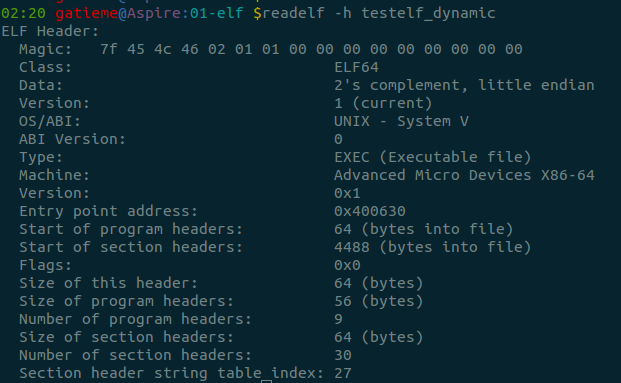Click the readelf command text in prompt

(293, 13)
